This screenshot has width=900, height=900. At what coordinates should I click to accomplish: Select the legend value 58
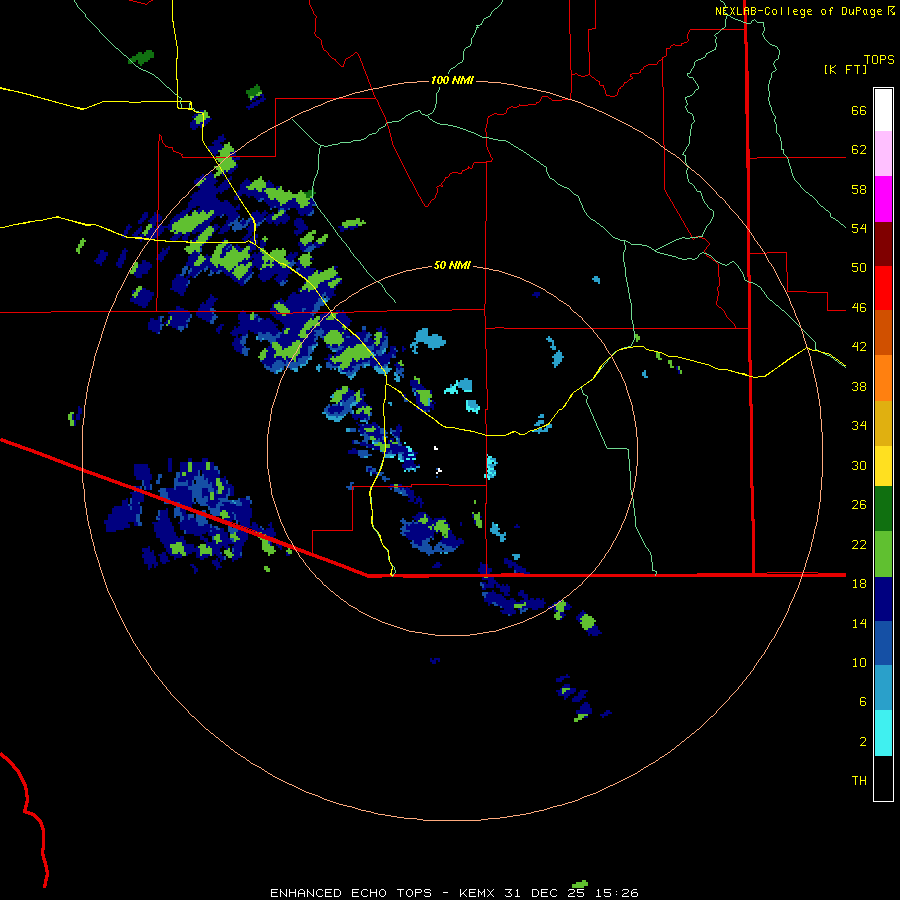(x=859, y=189)
